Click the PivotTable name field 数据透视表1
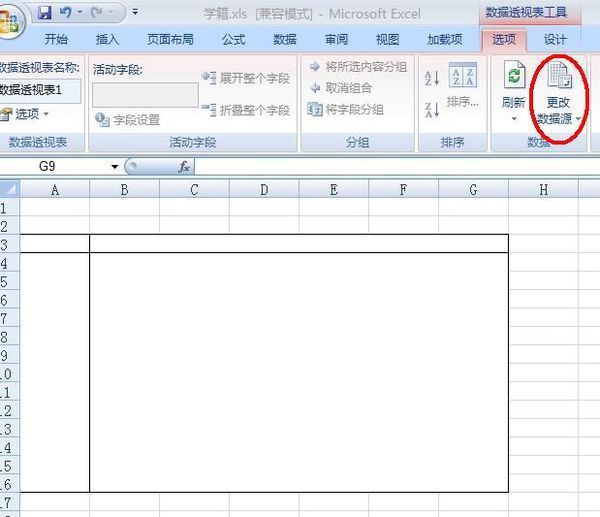This screenshot has width=600, height=517. tap(40, 90)
